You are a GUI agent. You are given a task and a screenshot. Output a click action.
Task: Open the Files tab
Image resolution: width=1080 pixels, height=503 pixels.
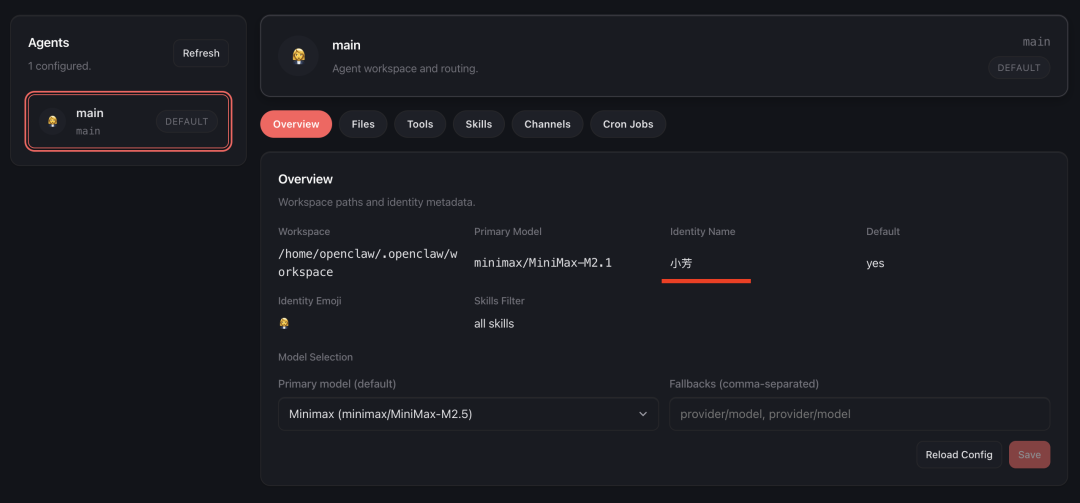point(363,124)
